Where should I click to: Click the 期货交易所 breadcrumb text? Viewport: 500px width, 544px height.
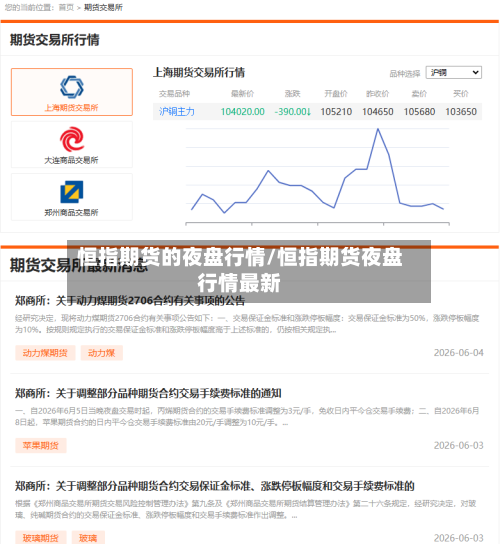point(103,7)
